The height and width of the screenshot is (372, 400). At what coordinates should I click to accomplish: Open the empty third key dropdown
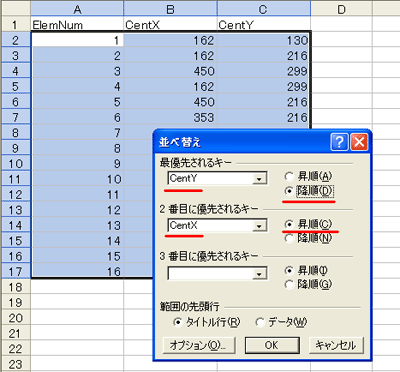(x=259, y=274)
